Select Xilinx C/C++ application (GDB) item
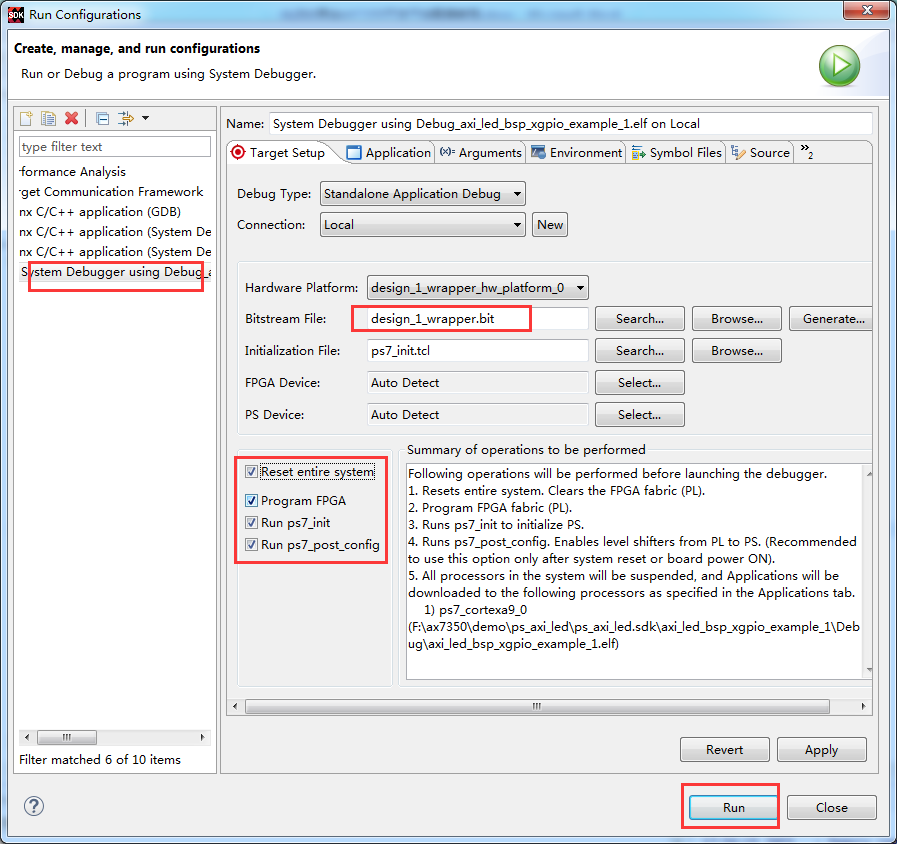Viewport: 897px width, 844px height. [100, 212]
